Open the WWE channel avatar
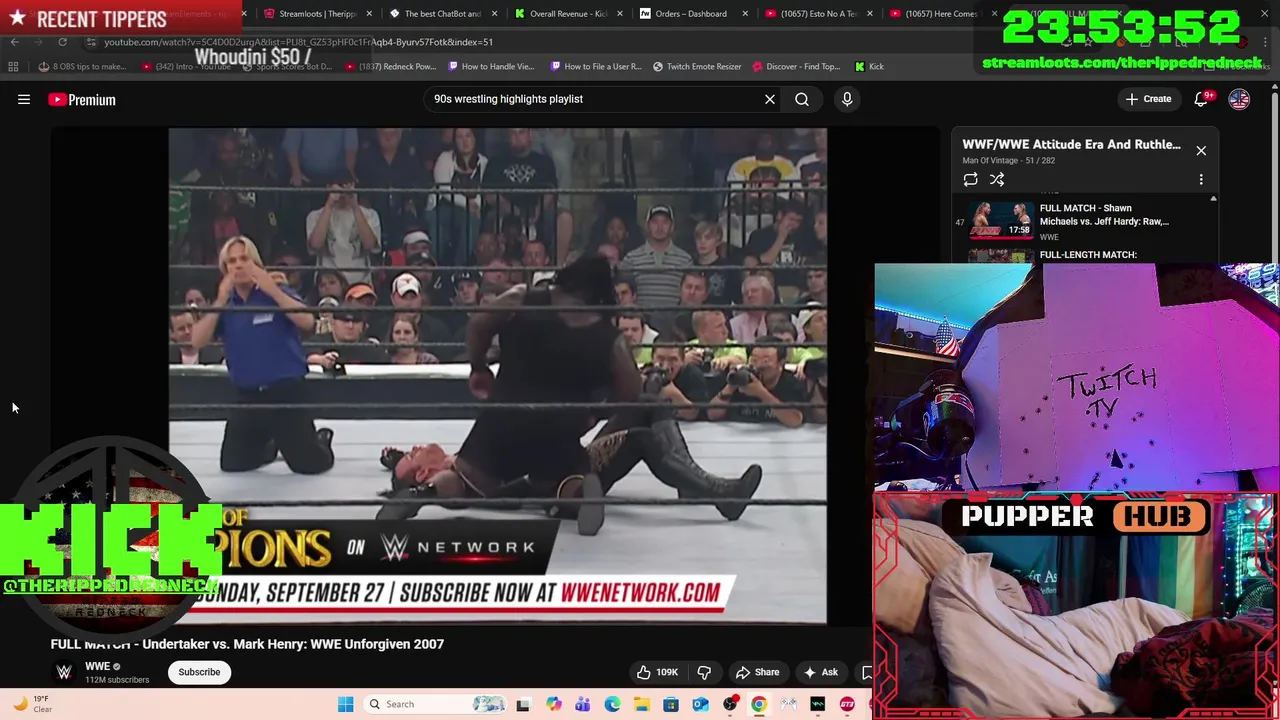Screen dimensions: 1280x720 coord(64,672)
